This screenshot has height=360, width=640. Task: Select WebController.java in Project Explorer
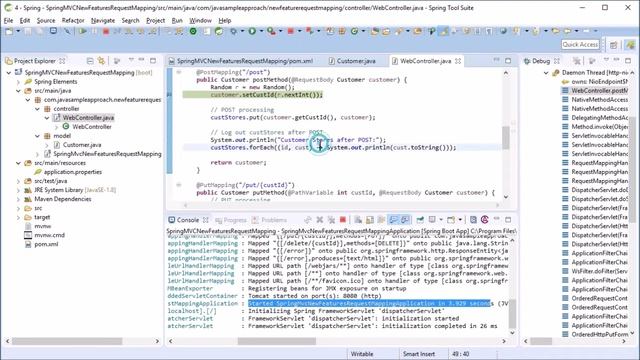coord(88,118)
